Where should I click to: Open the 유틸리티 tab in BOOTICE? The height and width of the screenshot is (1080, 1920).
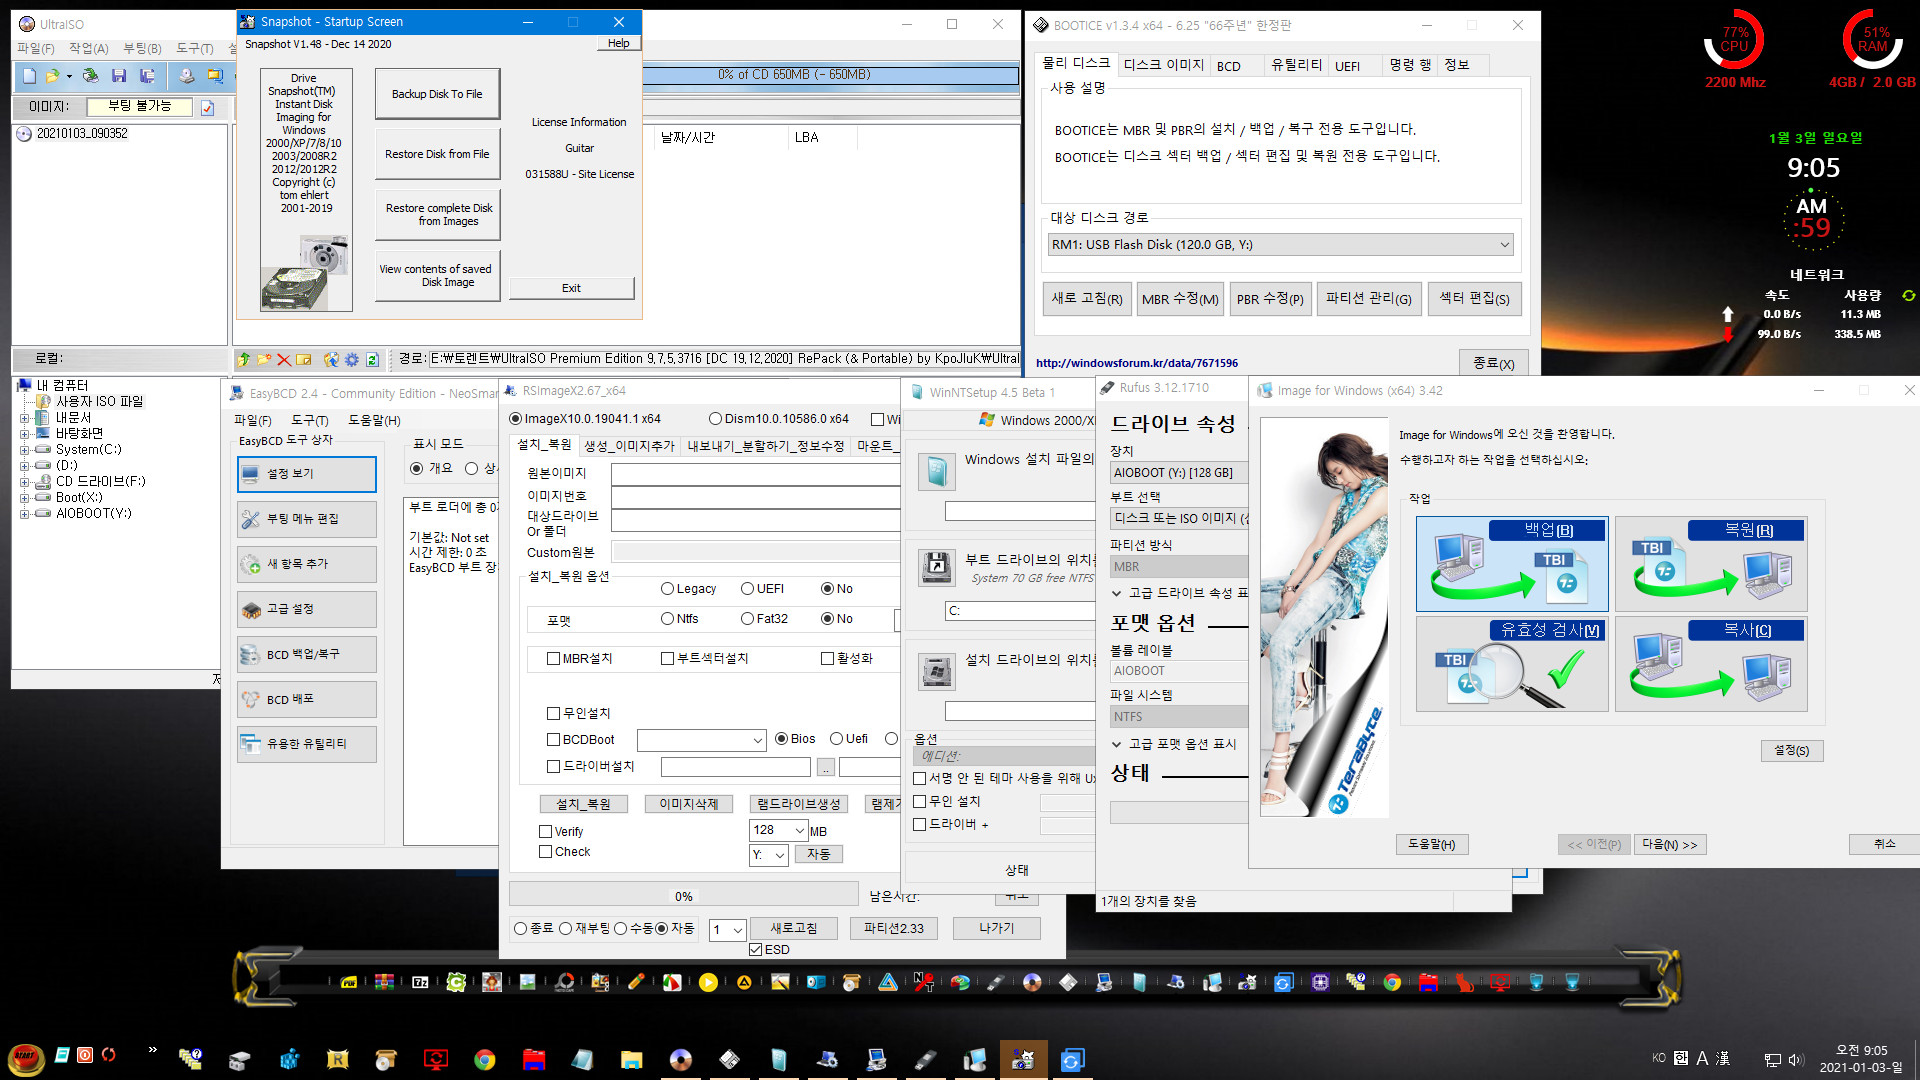click(x=1296, y=65)
